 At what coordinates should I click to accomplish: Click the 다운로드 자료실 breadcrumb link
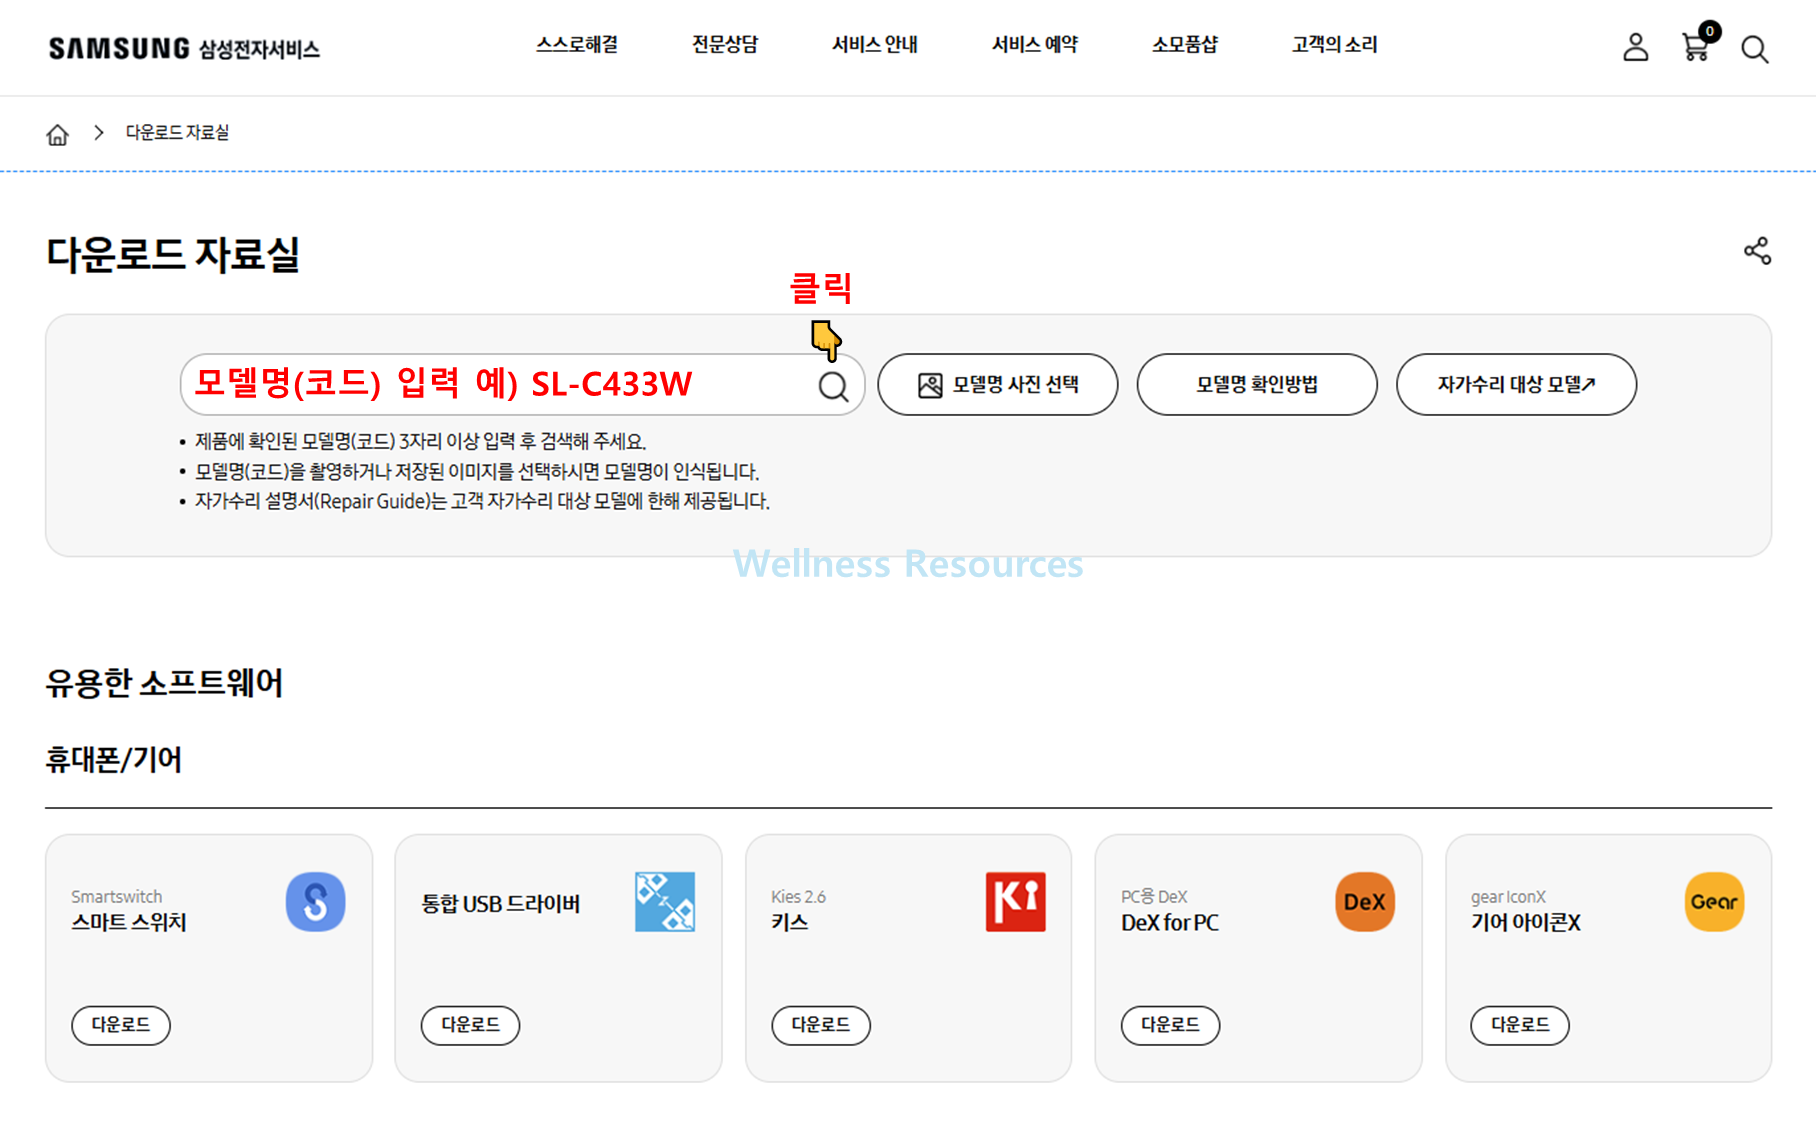coord(177,133)
